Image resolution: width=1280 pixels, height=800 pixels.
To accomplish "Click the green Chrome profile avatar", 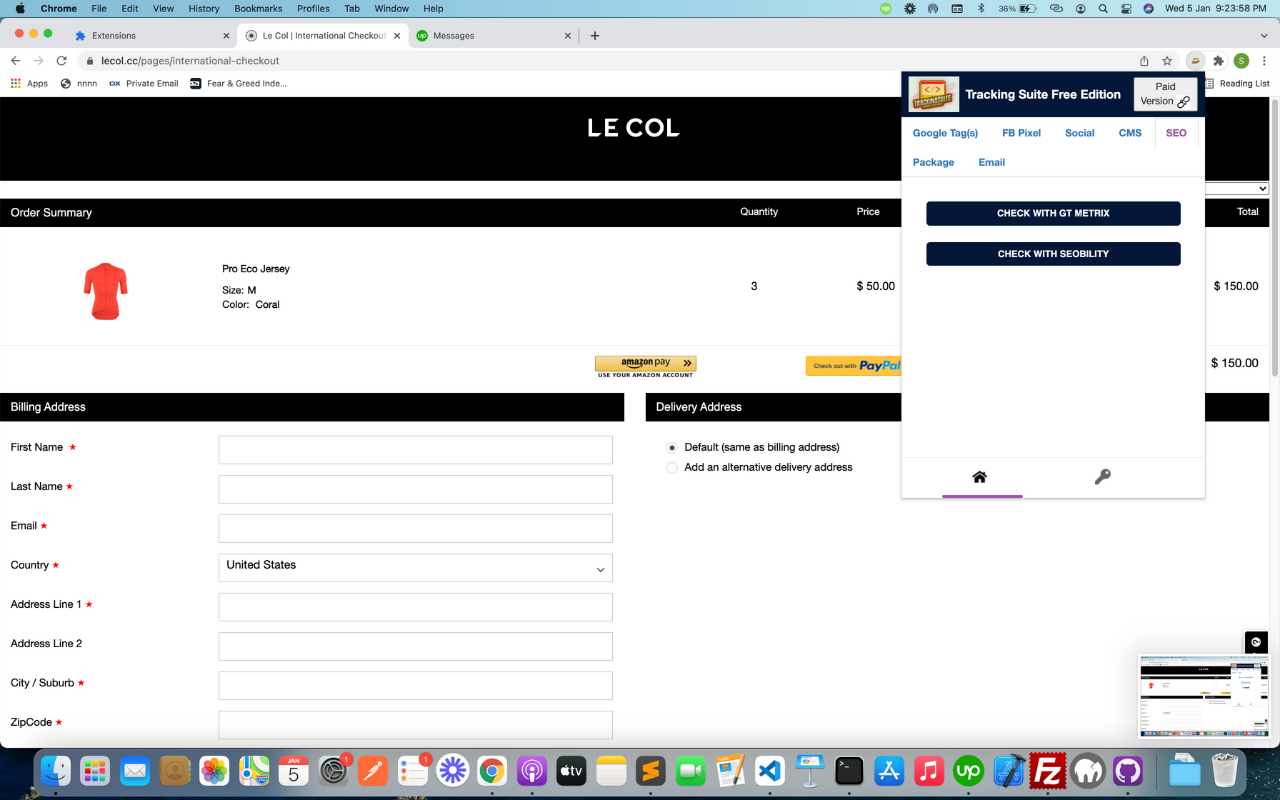I will tap(1241, 61).
